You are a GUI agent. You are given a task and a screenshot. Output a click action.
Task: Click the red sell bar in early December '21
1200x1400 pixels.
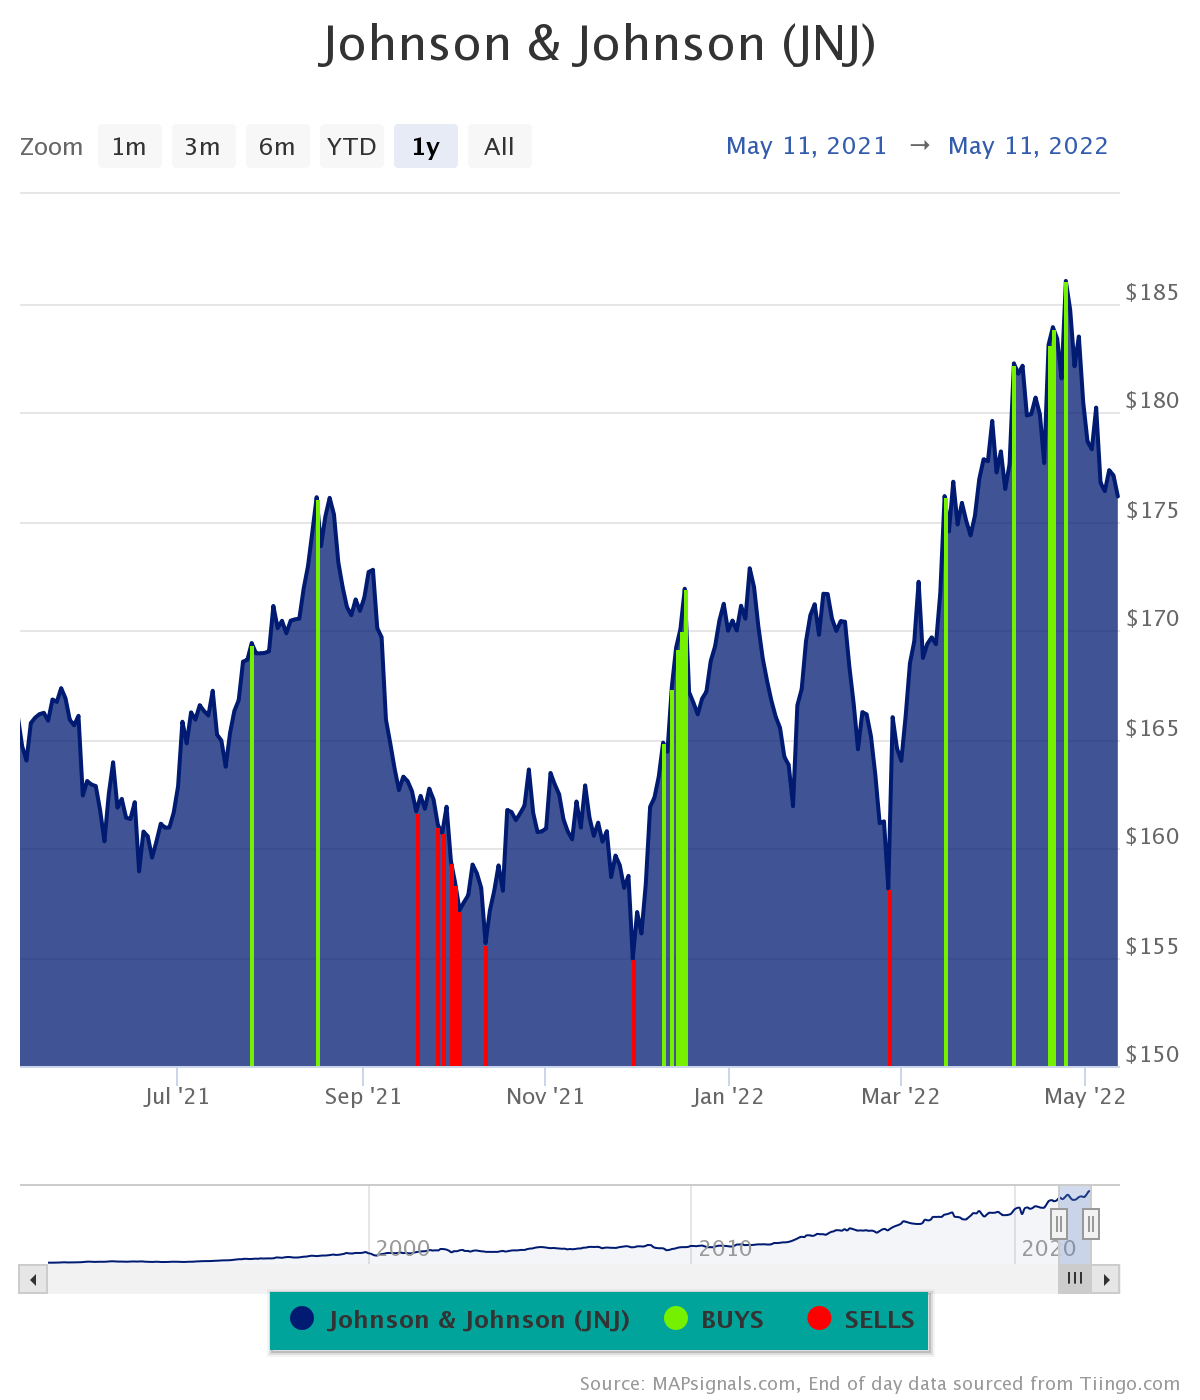[633, 1013]
